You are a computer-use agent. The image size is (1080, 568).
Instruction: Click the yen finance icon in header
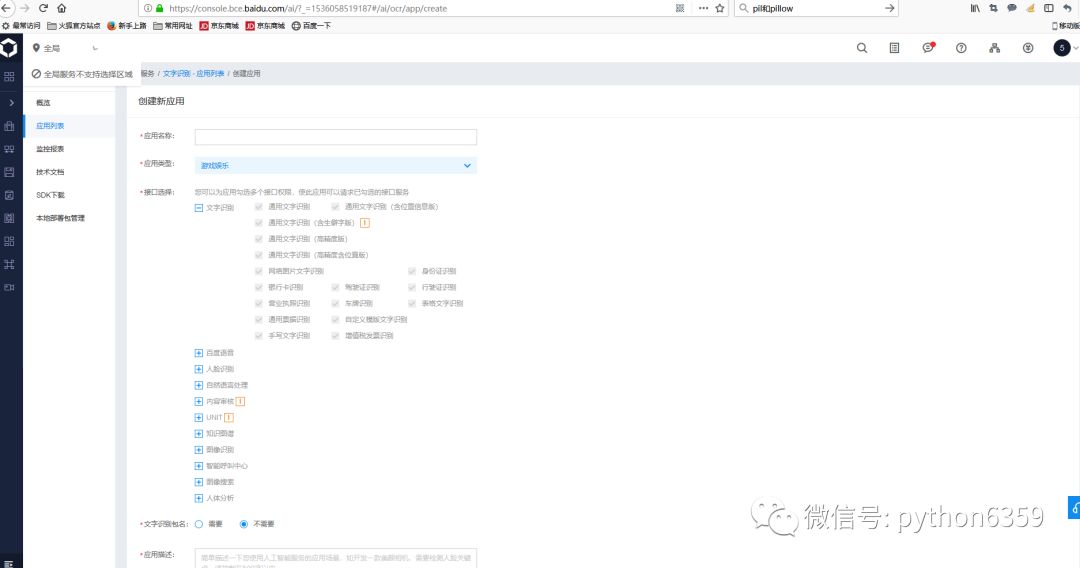(1028, 48)
